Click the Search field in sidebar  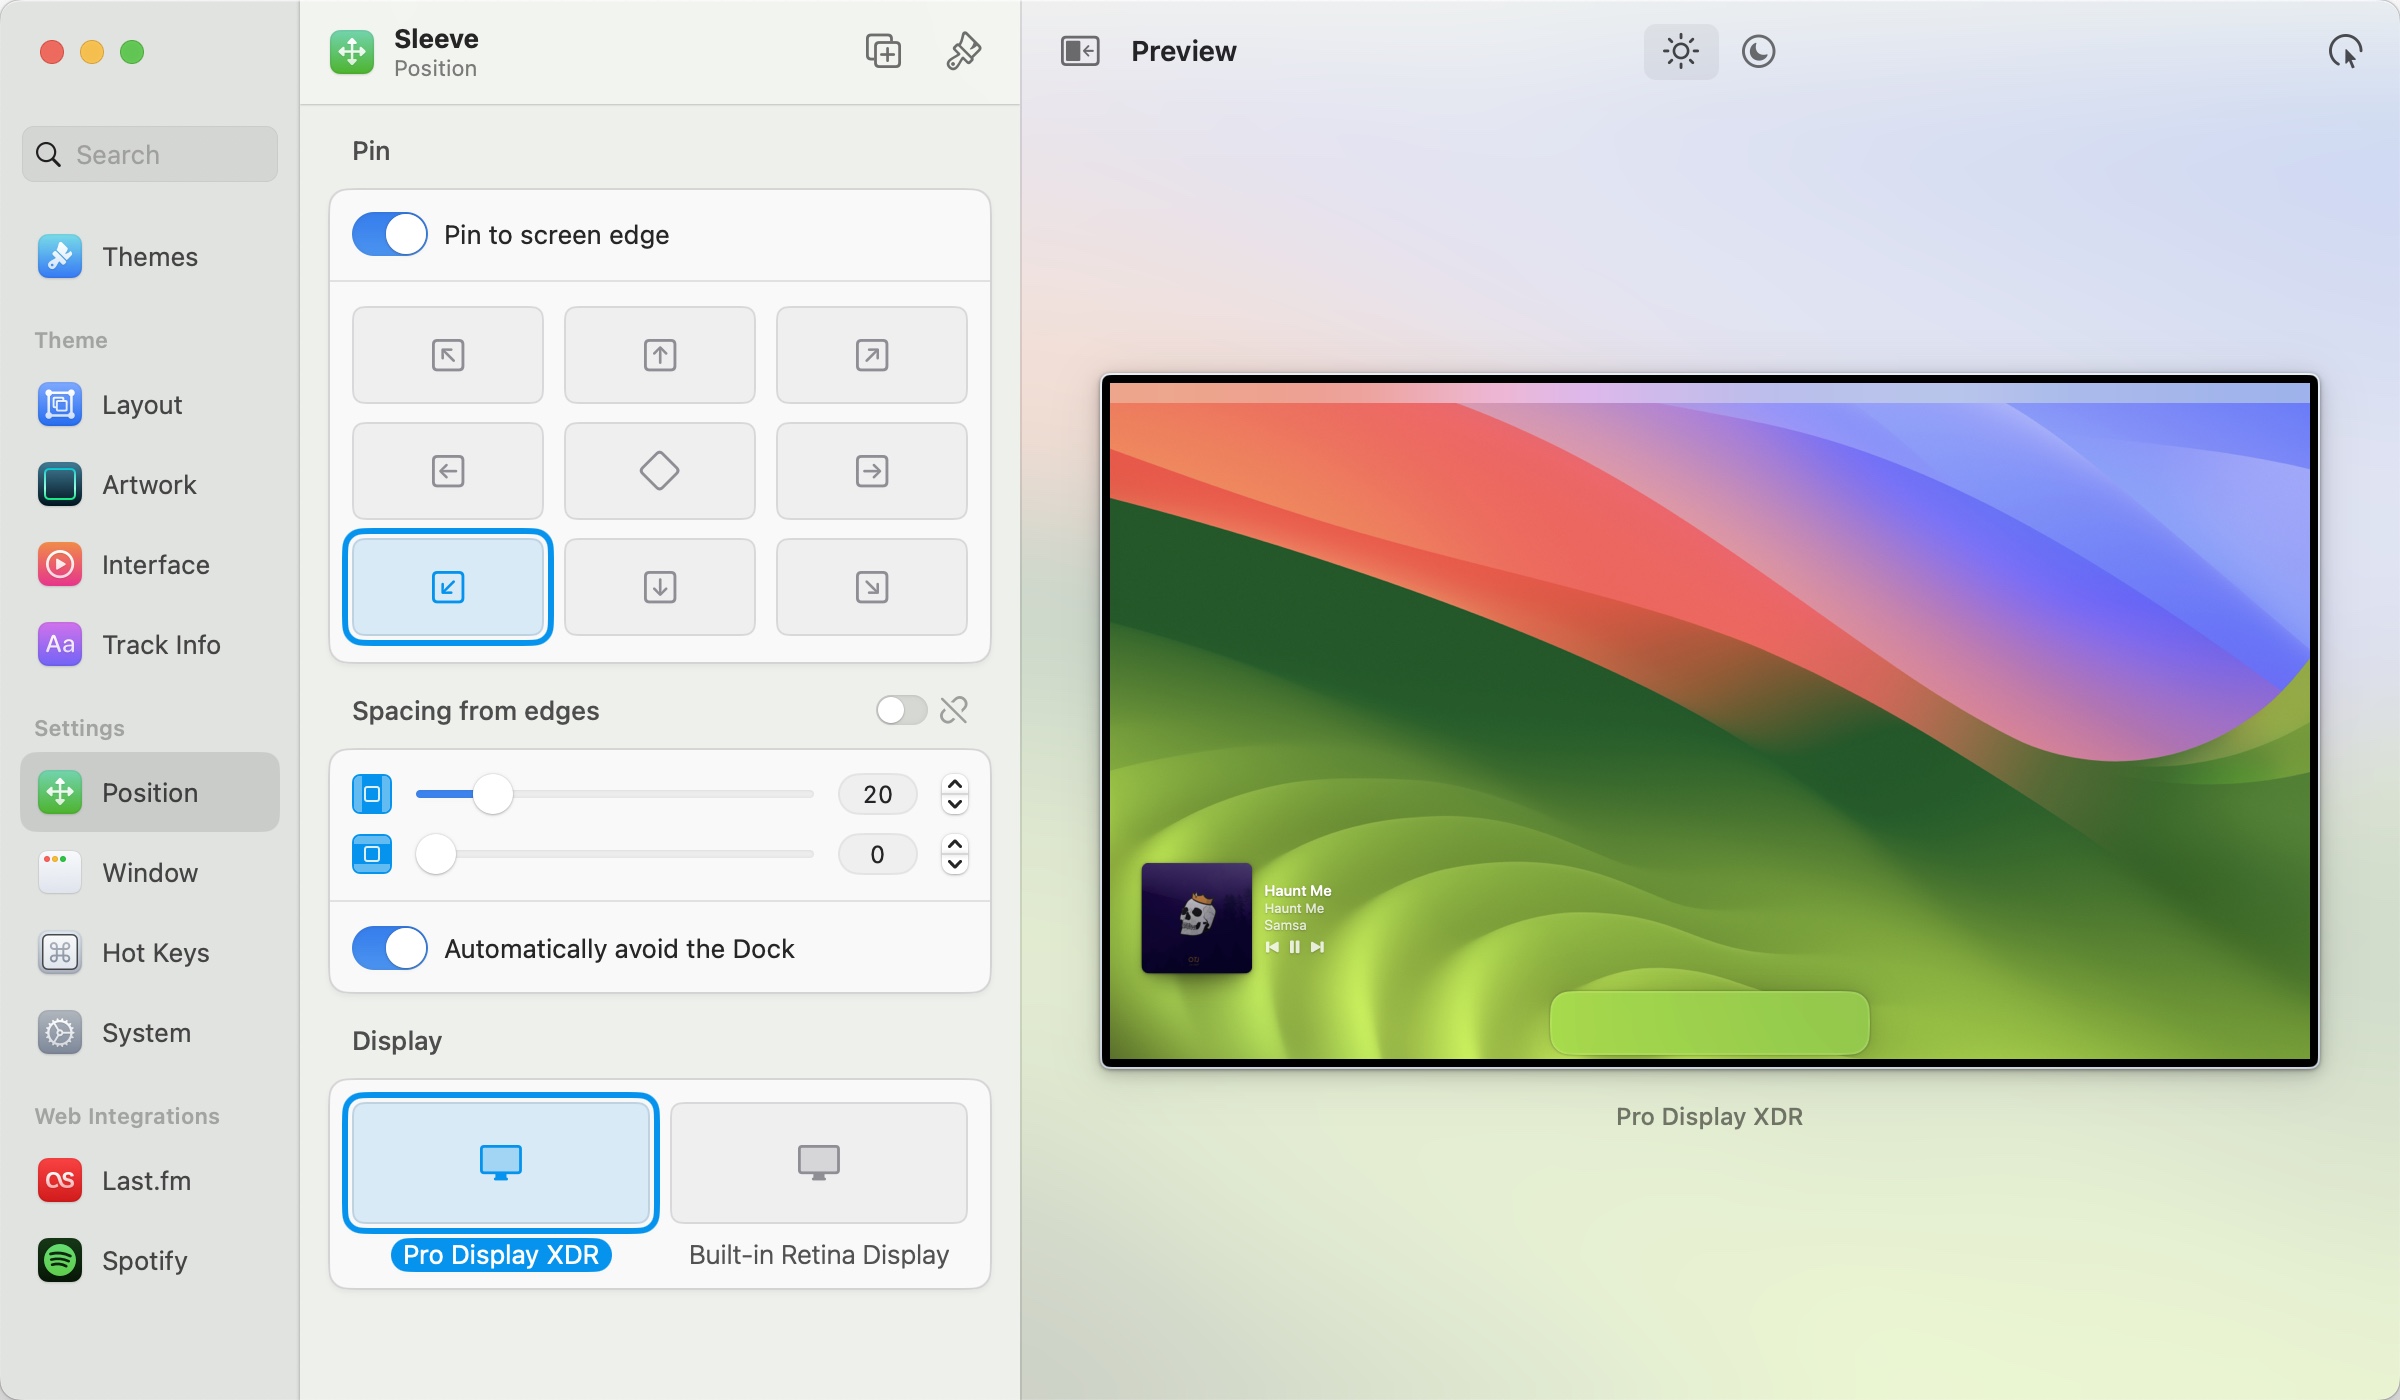(x=150, y=154)
